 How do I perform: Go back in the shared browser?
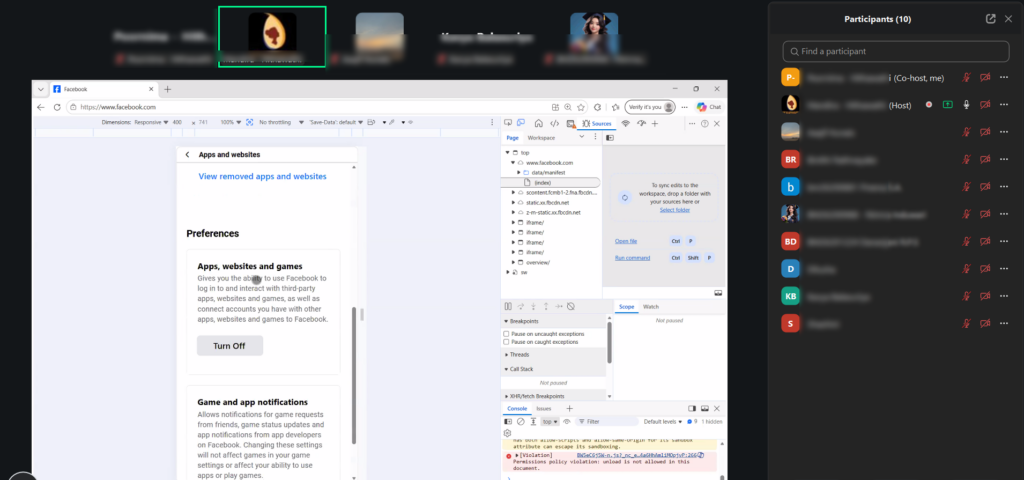pyautogui.click(x=40, y=107)
